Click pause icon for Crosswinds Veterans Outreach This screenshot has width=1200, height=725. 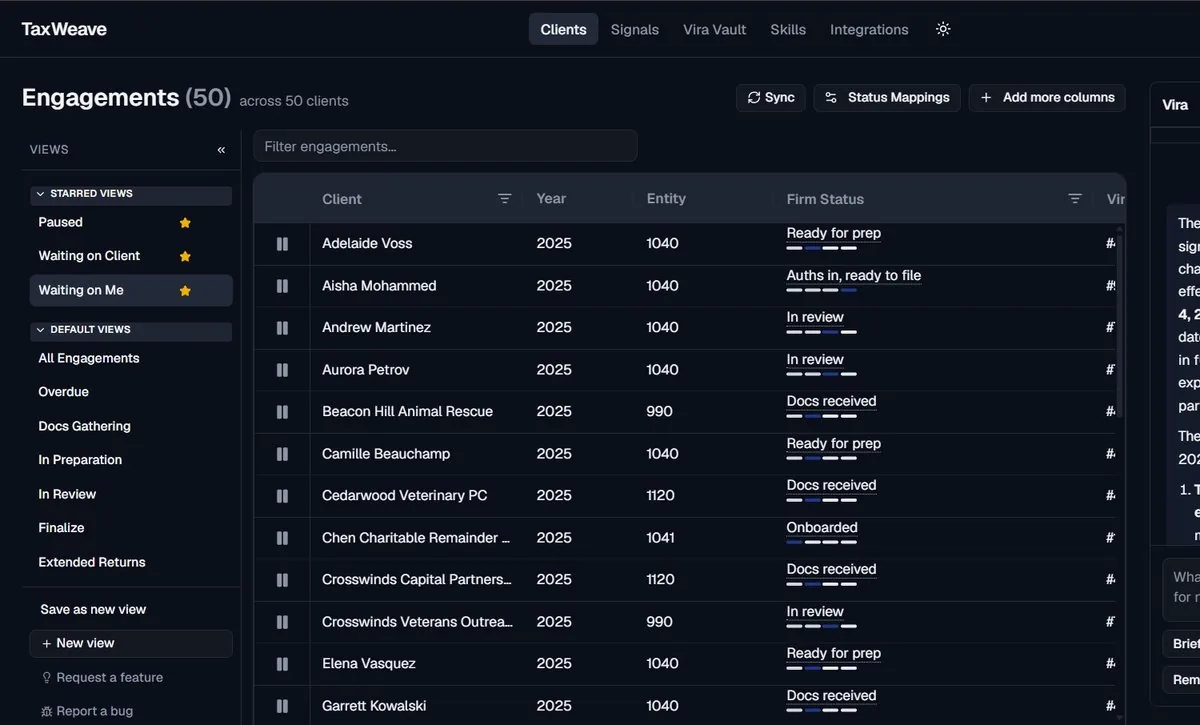(x=282, y=622)
